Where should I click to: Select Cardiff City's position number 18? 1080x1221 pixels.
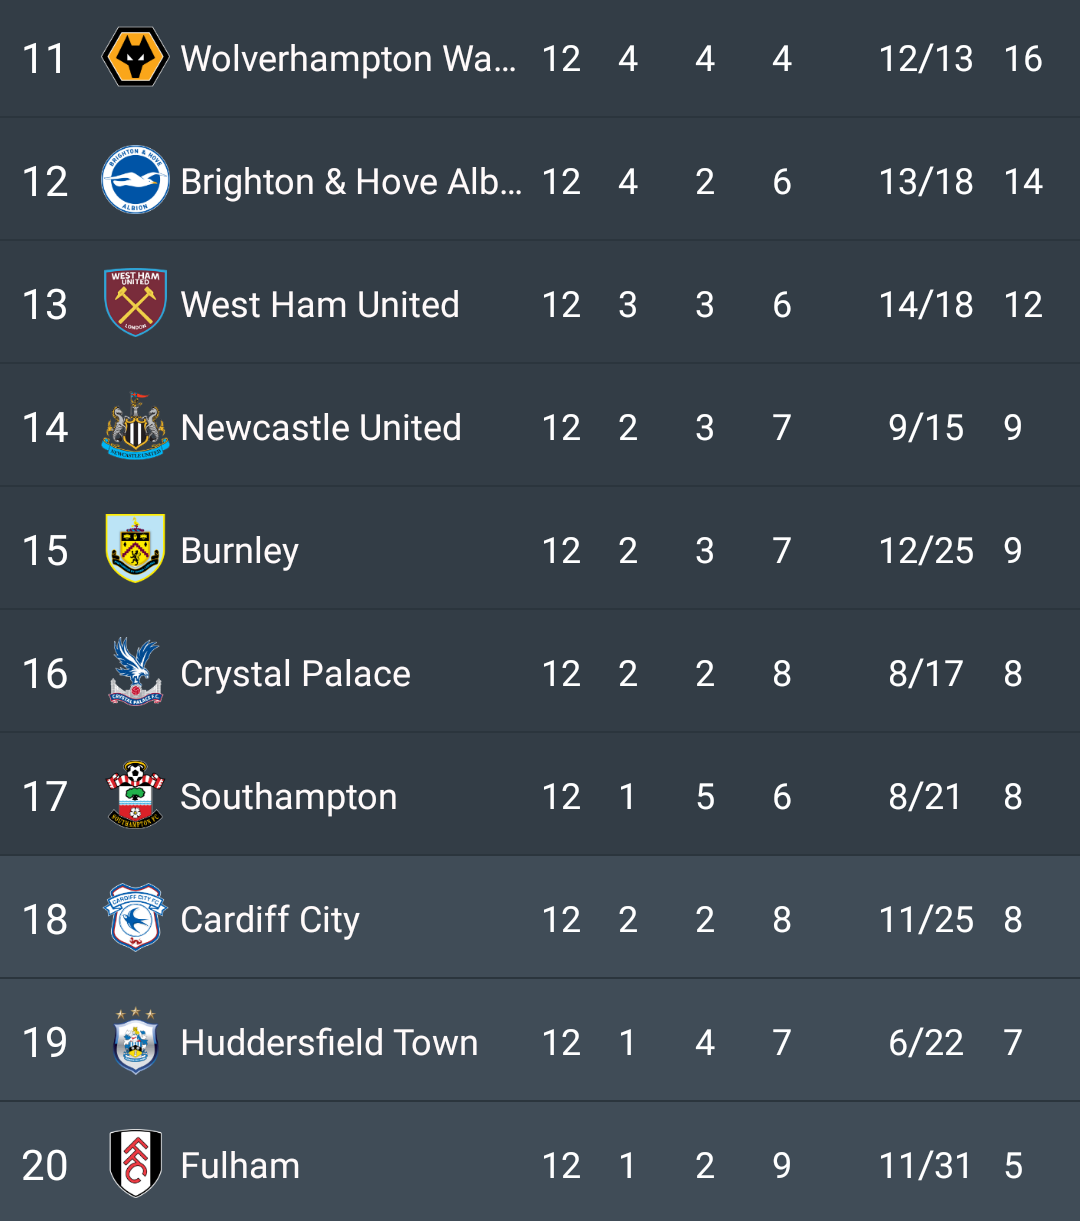click(45, 920)
